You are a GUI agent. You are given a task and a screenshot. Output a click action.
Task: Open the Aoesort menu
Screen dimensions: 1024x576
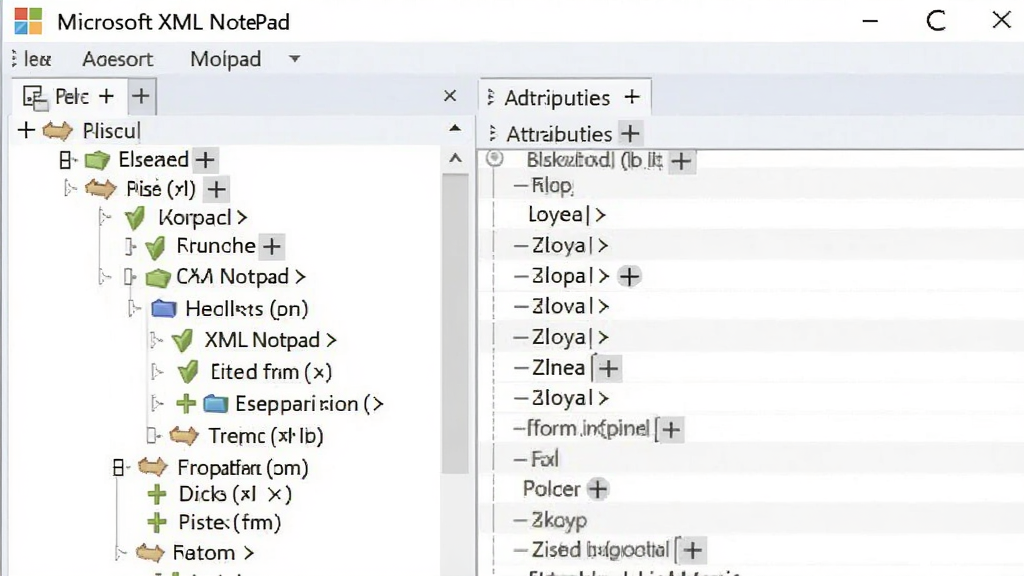tap(118, 59)
